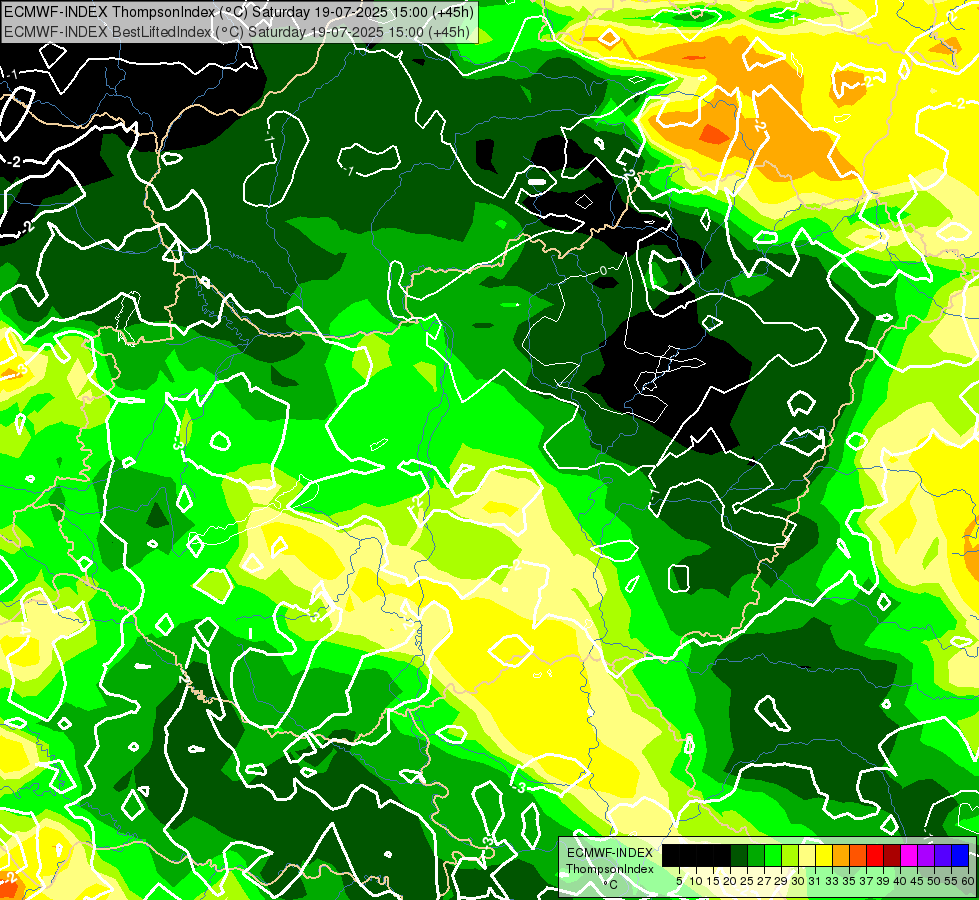979x900 pixels.
Task: Click legend scale value 35
Action: click(x=850, y=881)
